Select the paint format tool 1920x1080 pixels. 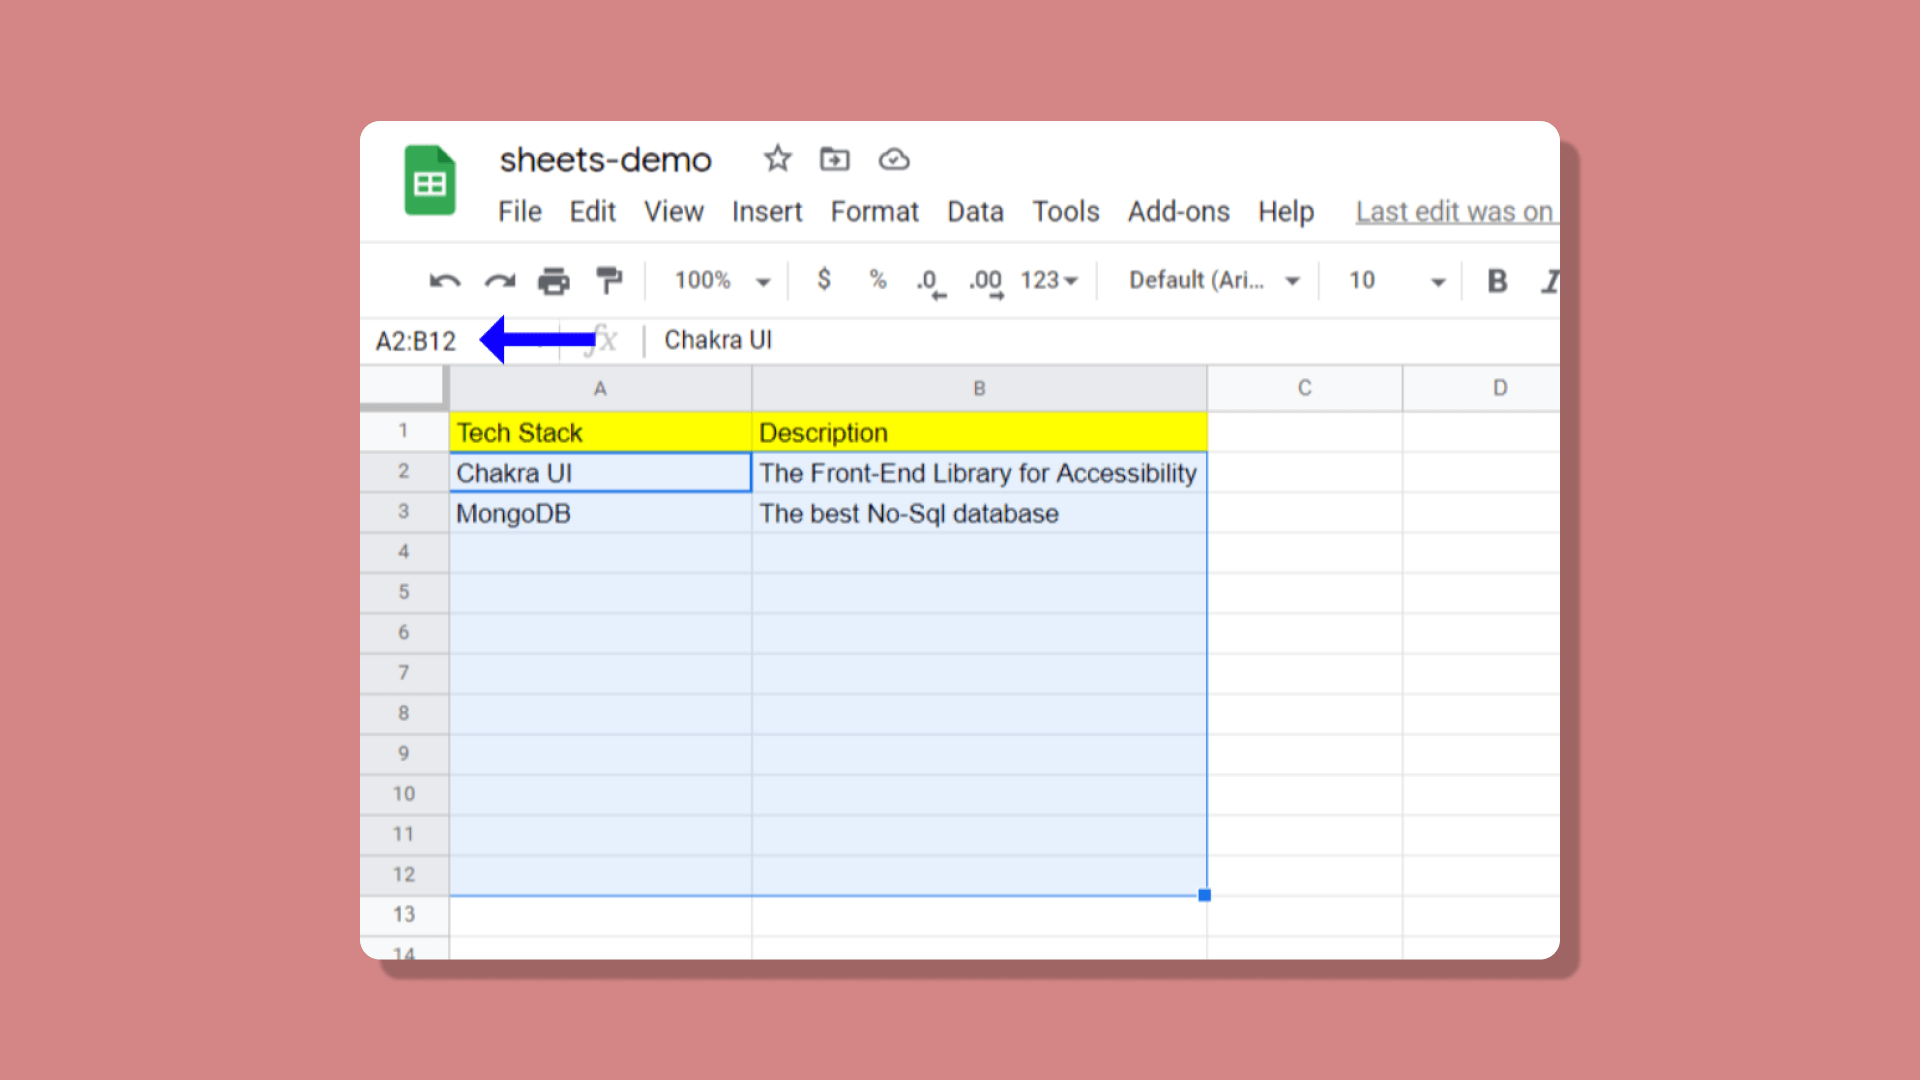608,281
